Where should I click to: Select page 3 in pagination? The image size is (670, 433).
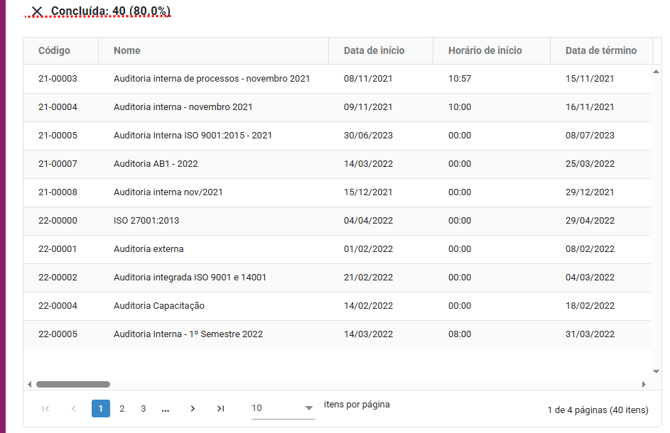pos(143,408)
